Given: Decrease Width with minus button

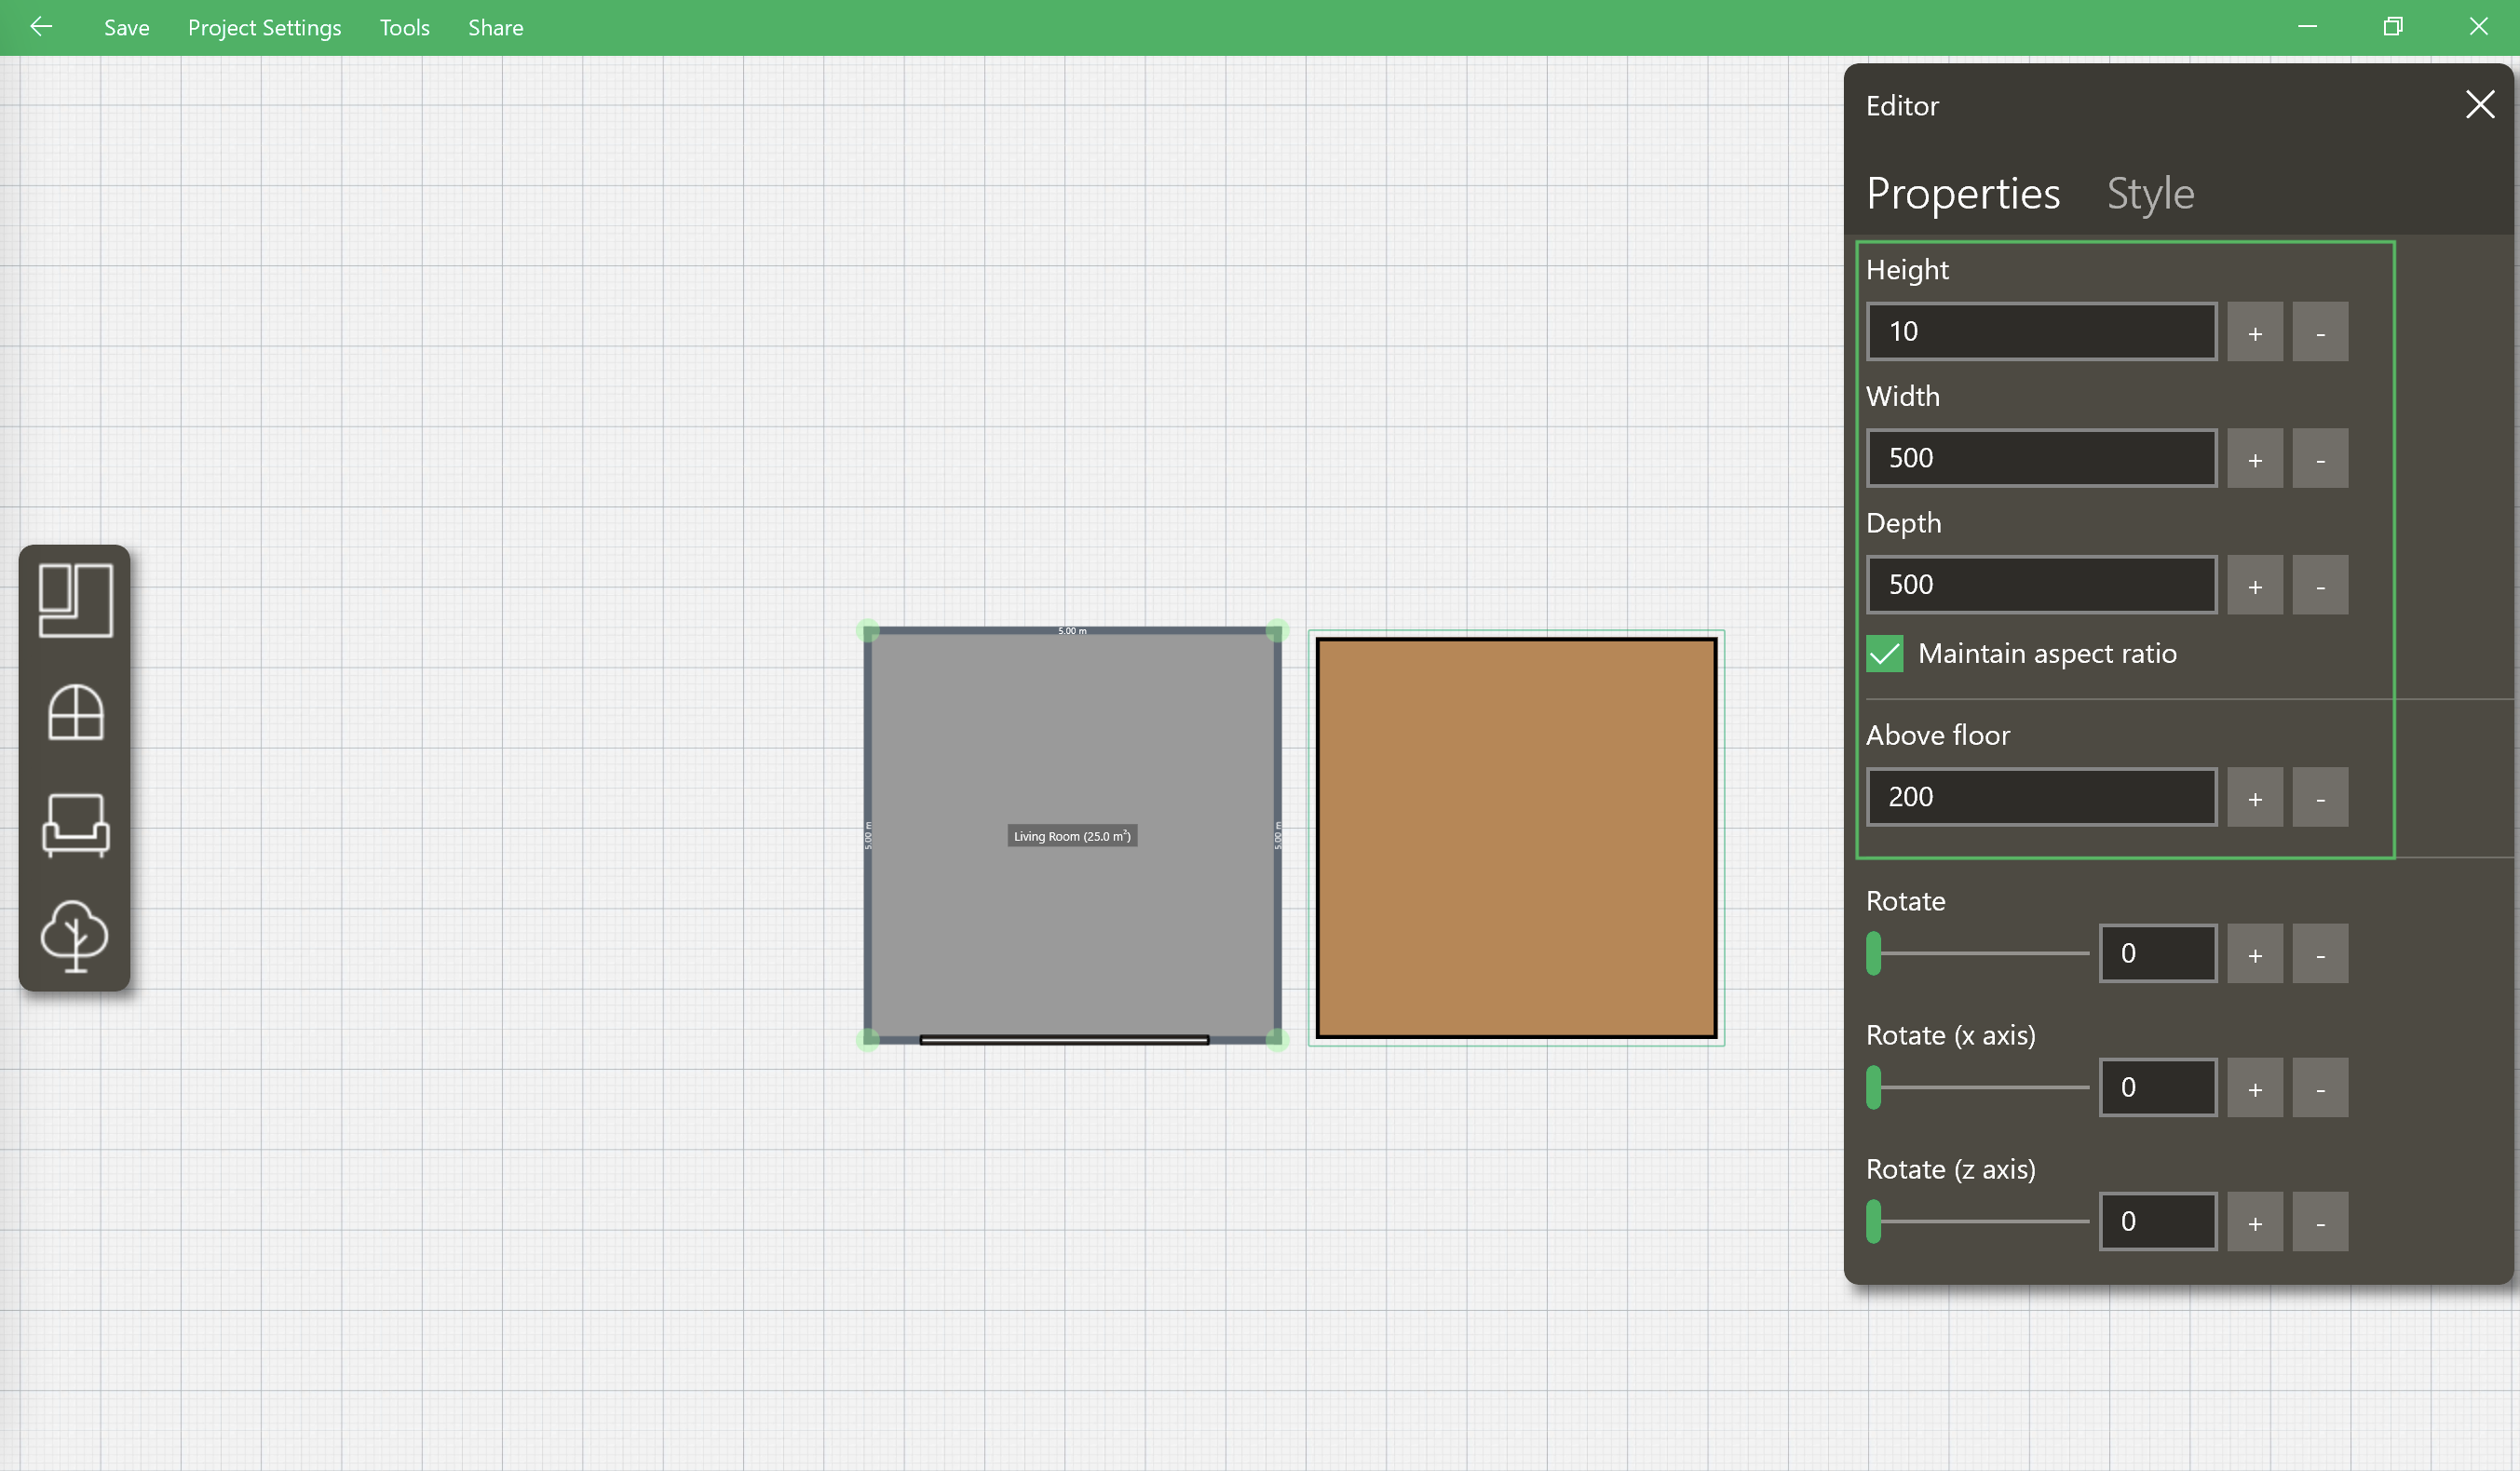Looking at the screenshot, I should click(x=2319, y=459).
